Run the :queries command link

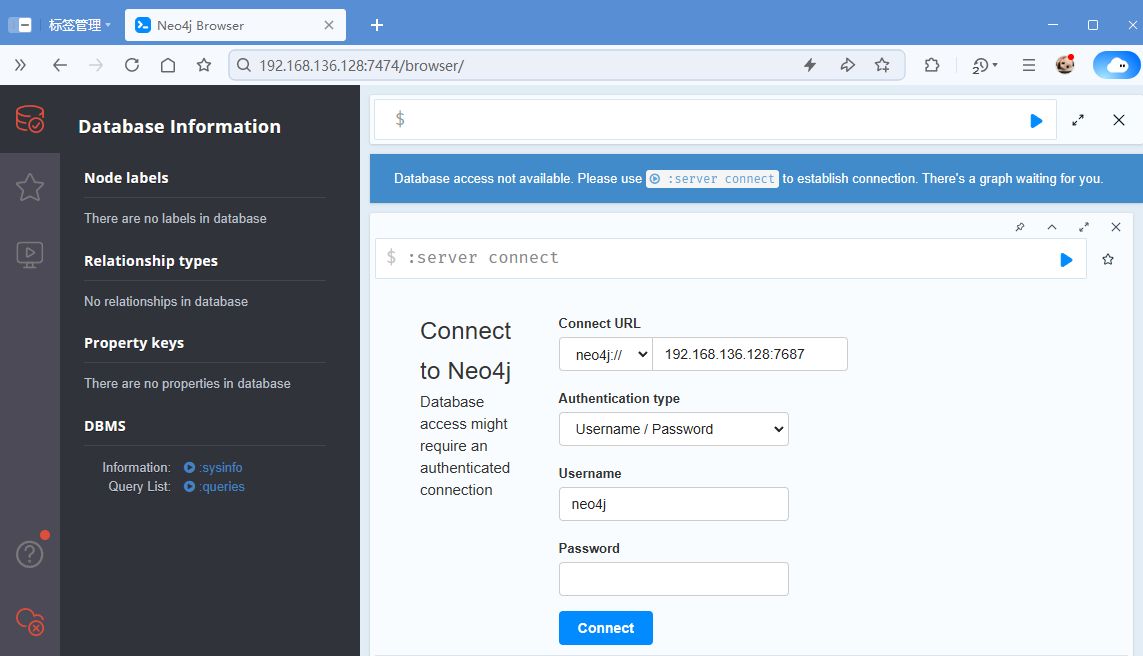[214, 487]
